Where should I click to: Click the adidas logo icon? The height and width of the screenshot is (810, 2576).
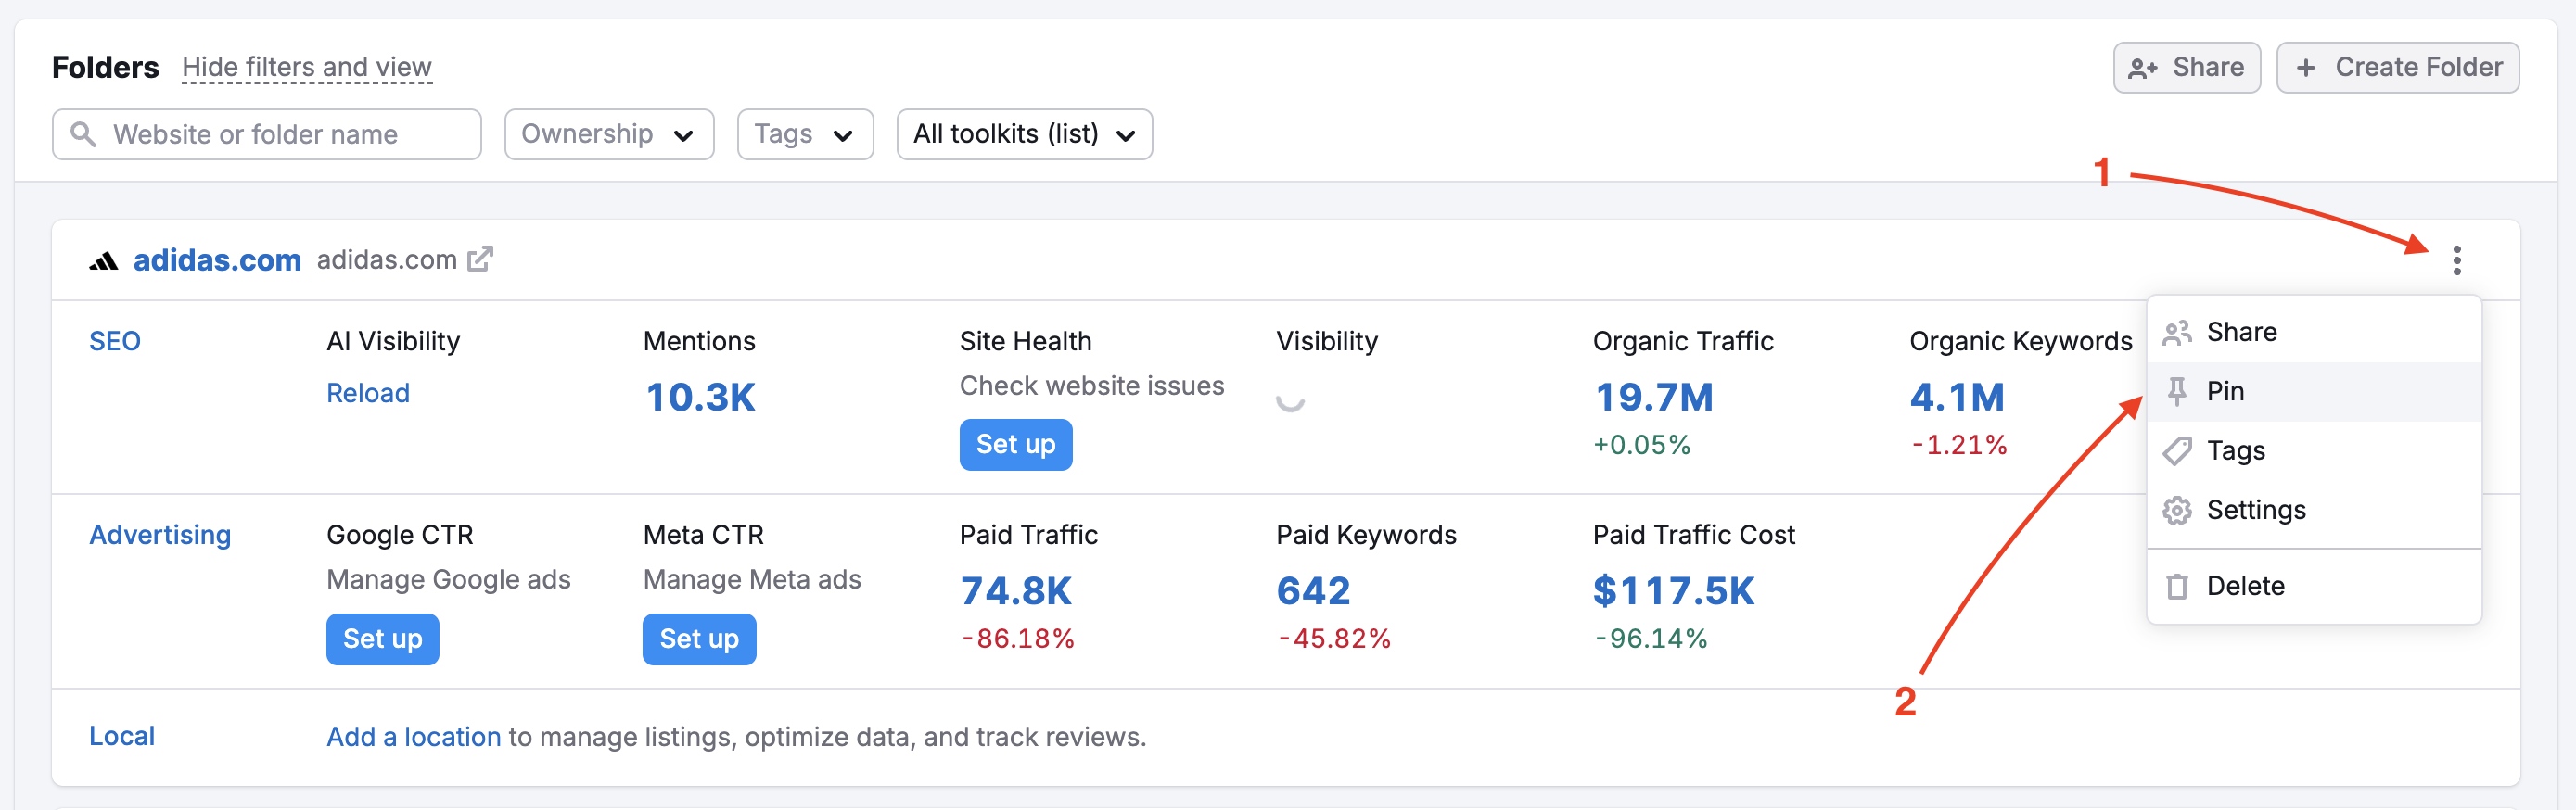103,261
